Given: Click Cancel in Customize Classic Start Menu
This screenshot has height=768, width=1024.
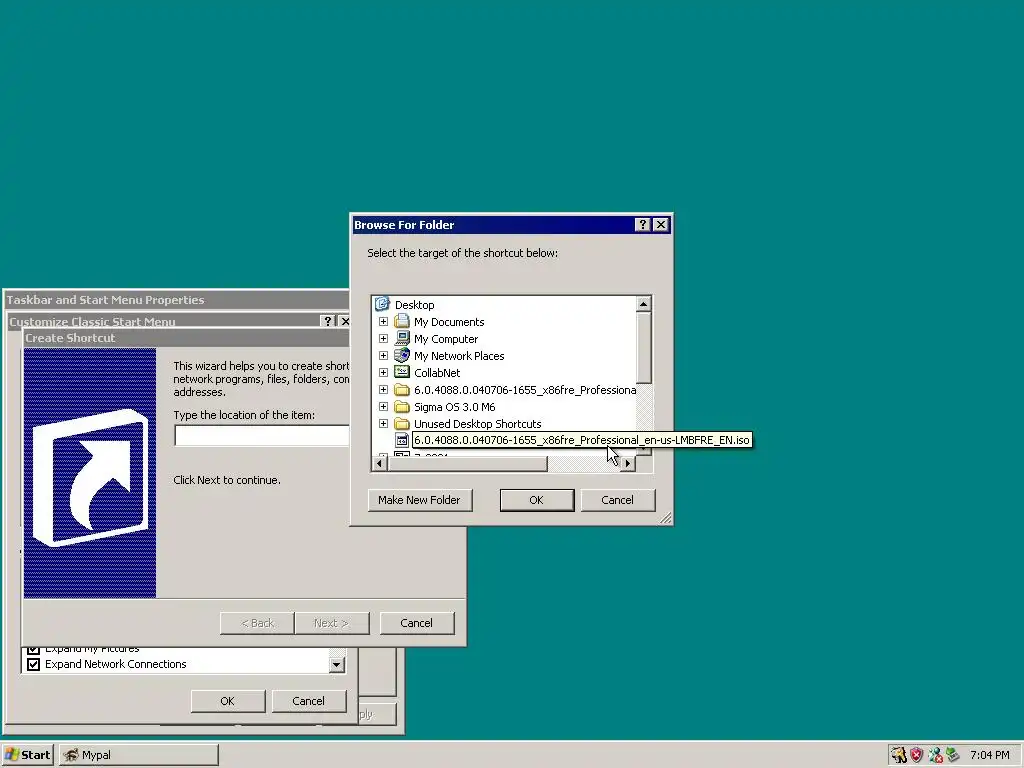Looking at the screenshot, I should pos(308,701).
